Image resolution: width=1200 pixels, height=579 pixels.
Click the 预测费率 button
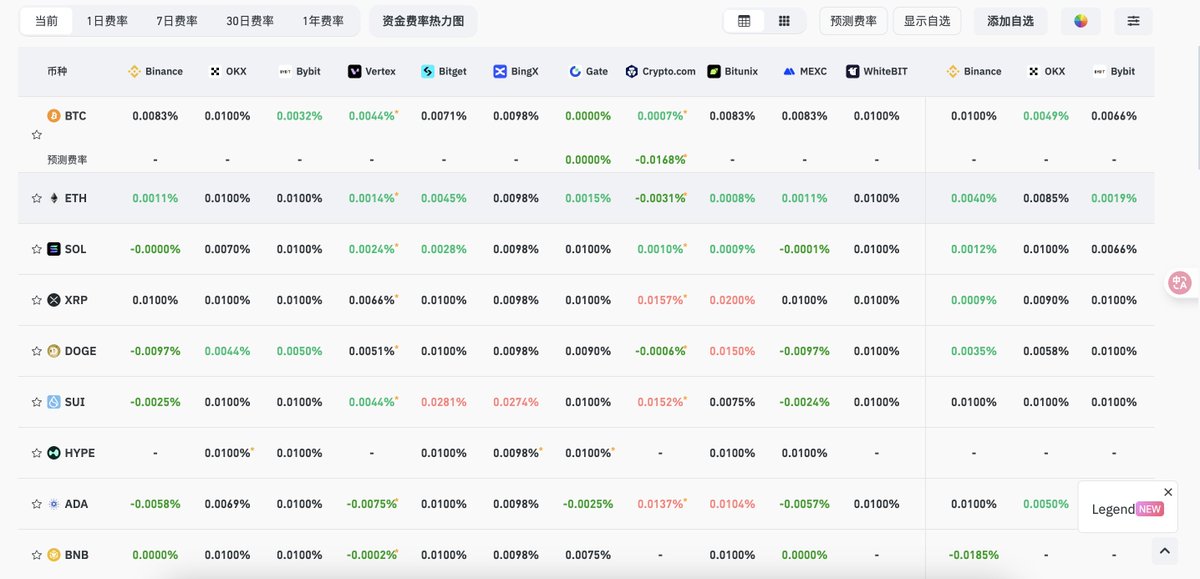(853, 21)
